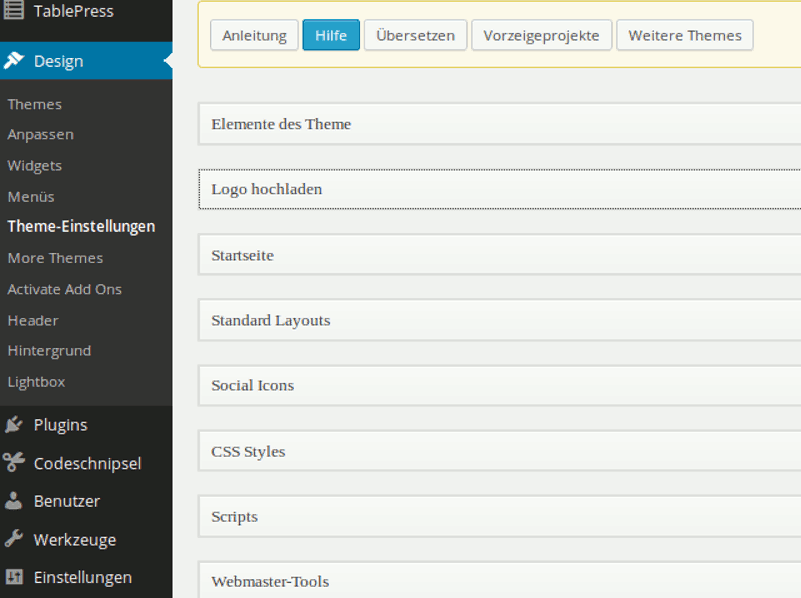Click the Codeschnipsel scissors icon
Screen dimensions: 801x598
coord(14,463)
